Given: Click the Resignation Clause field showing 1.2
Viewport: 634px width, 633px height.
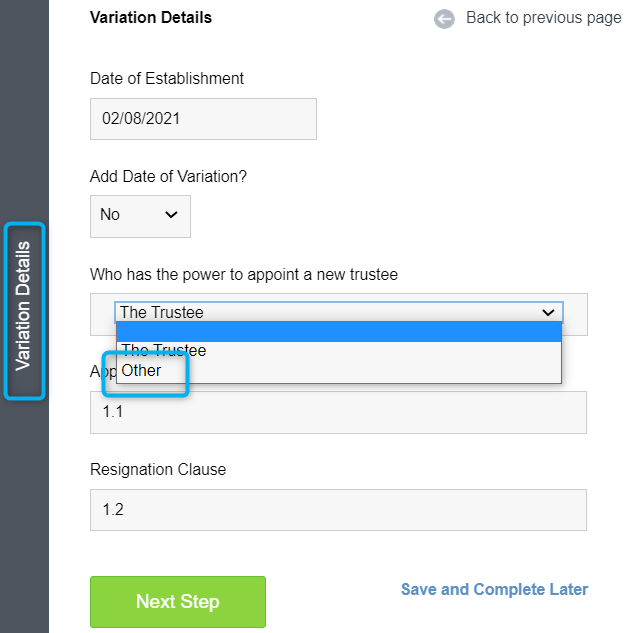Looking at the screenshot, I should coord(338,510).
